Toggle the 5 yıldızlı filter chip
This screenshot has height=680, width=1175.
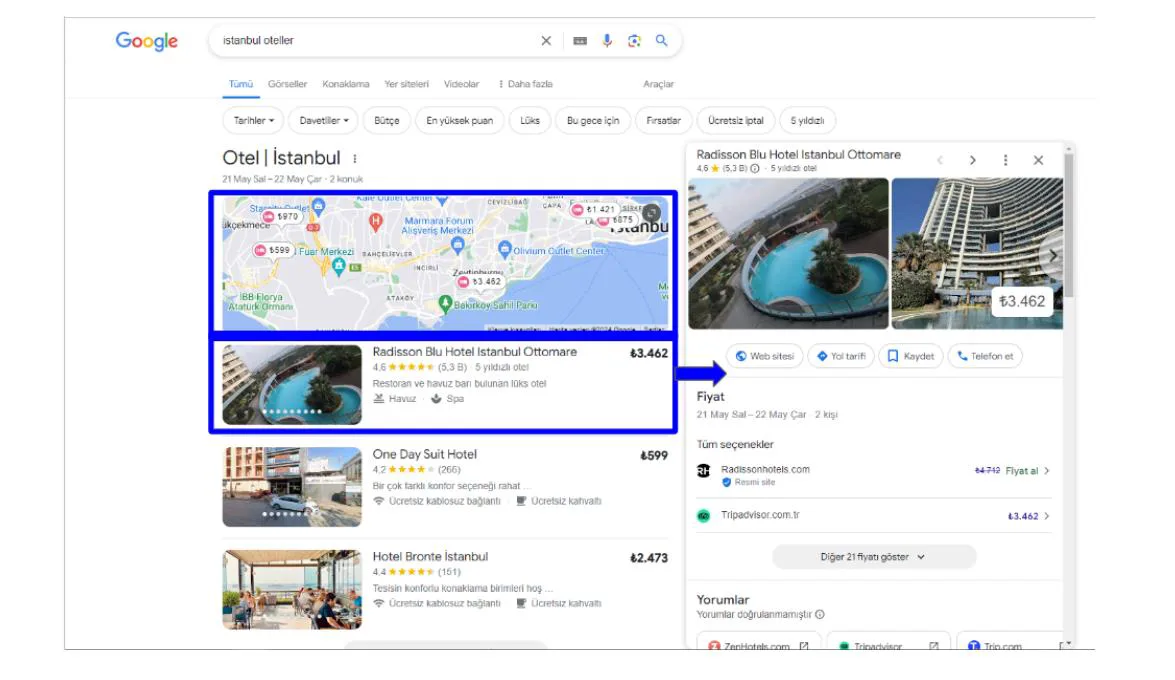tap(807, 121)
